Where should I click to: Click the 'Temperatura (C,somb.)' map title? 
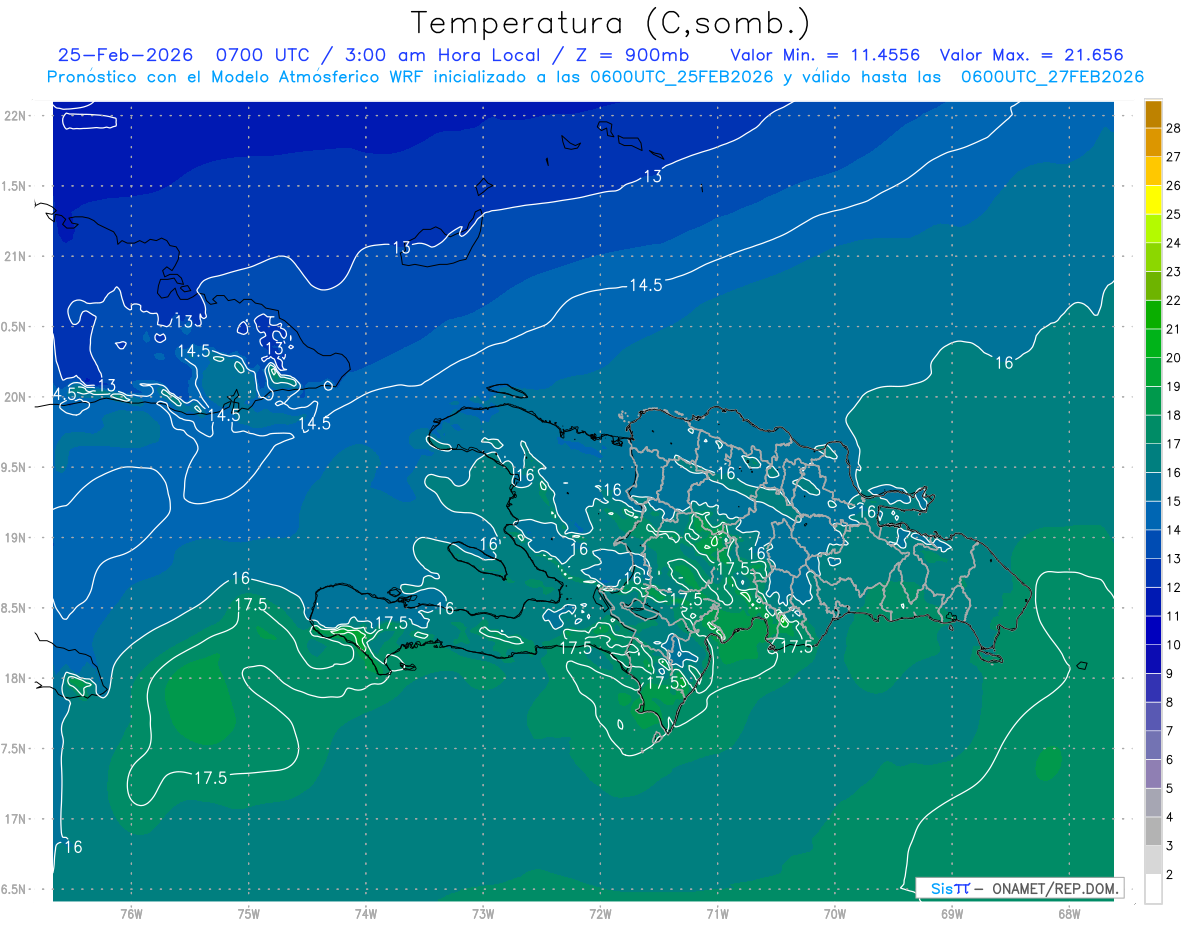610,23
